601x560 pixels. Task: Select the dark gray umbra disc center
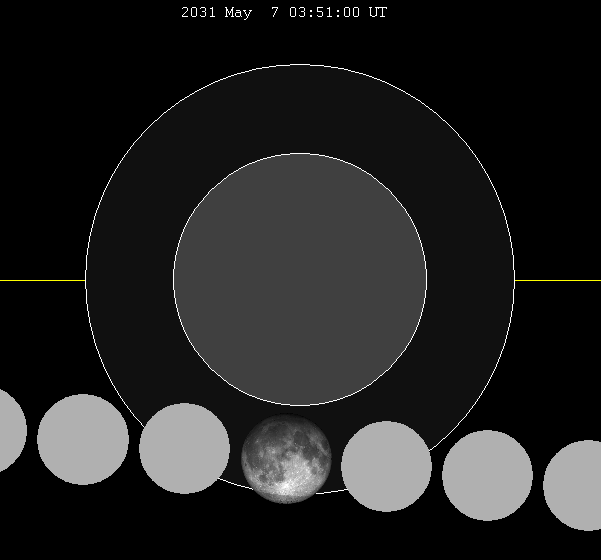tap(300, 279)
